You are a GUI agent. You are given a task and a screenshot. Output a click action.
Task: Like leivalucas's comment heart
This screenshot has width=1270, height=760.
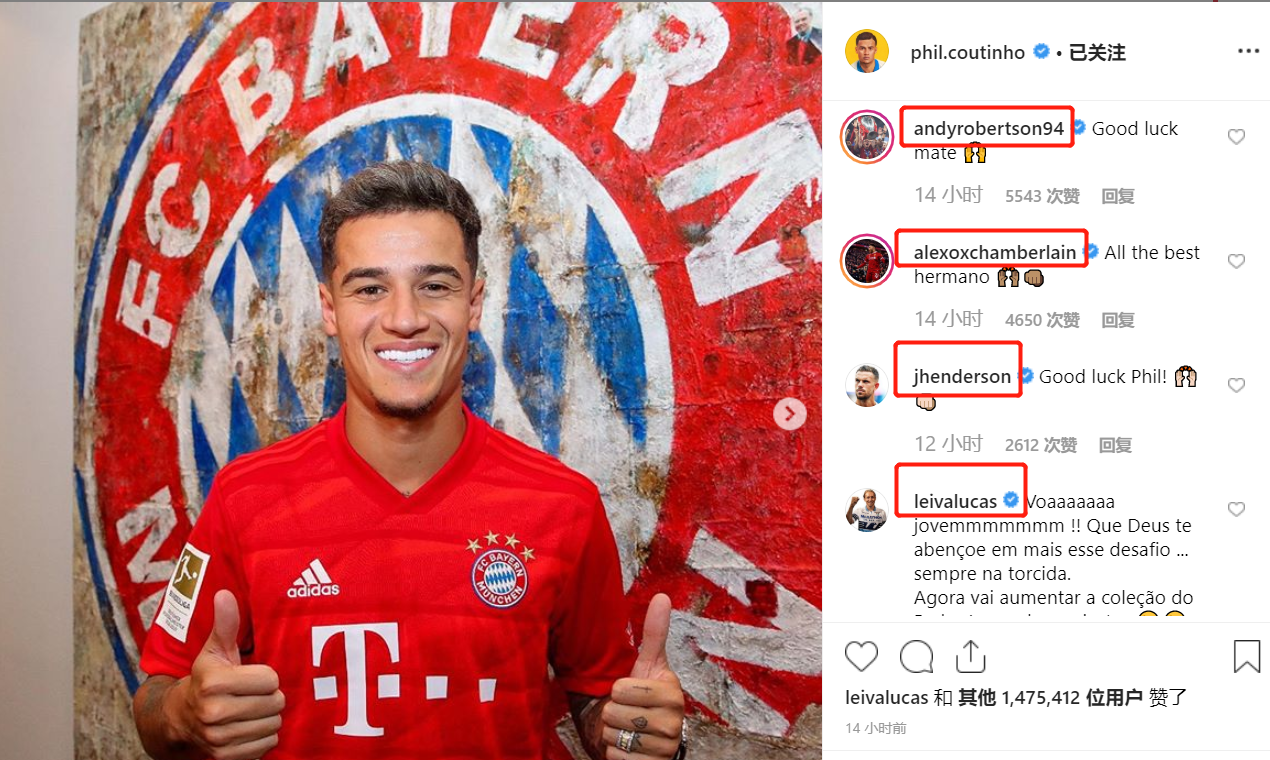pyautogui.click(x=1236, y=509)
